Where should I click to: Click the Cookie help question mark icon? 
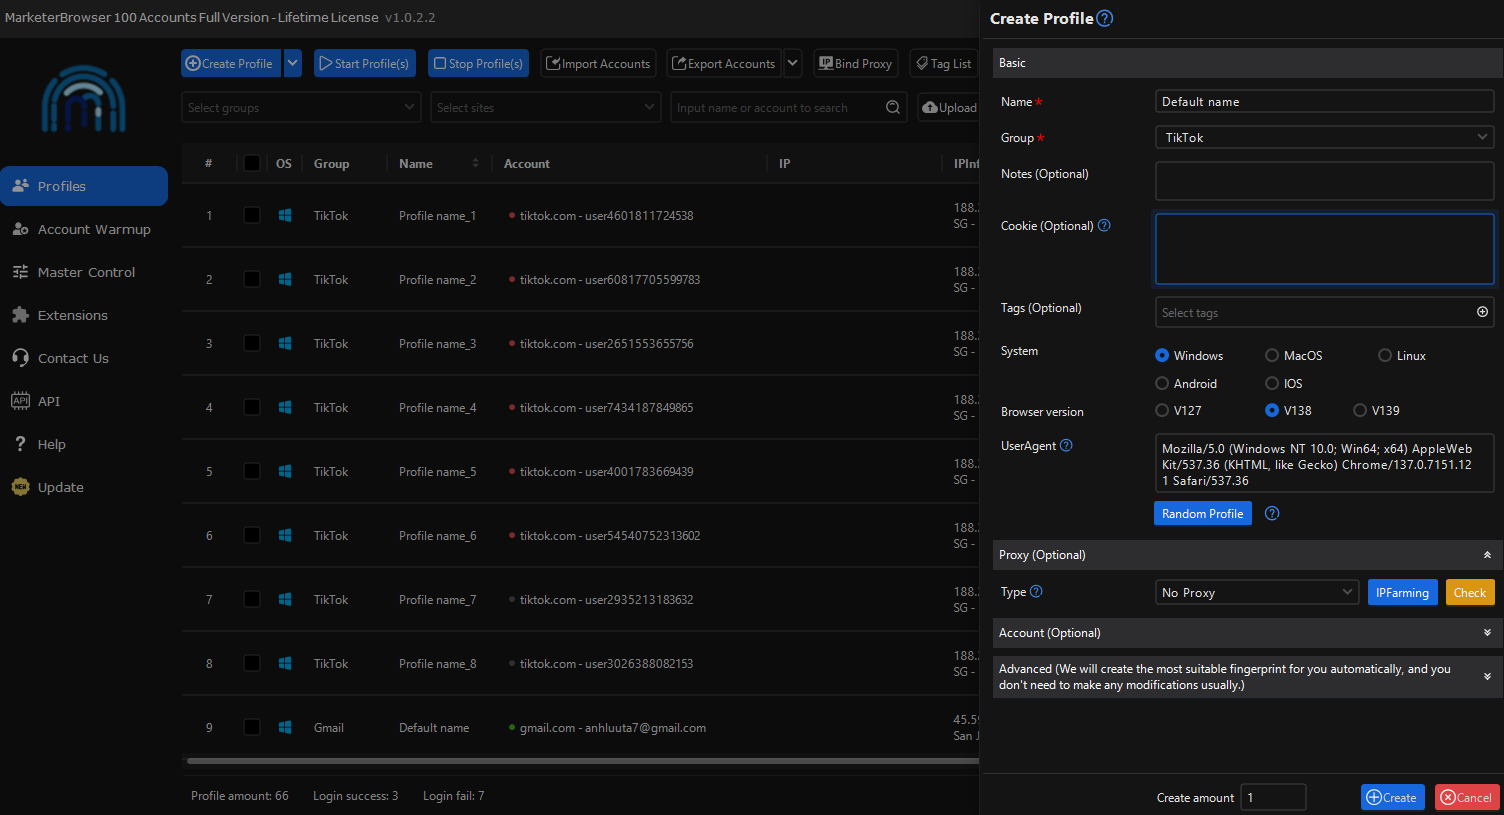[1104, 226]
